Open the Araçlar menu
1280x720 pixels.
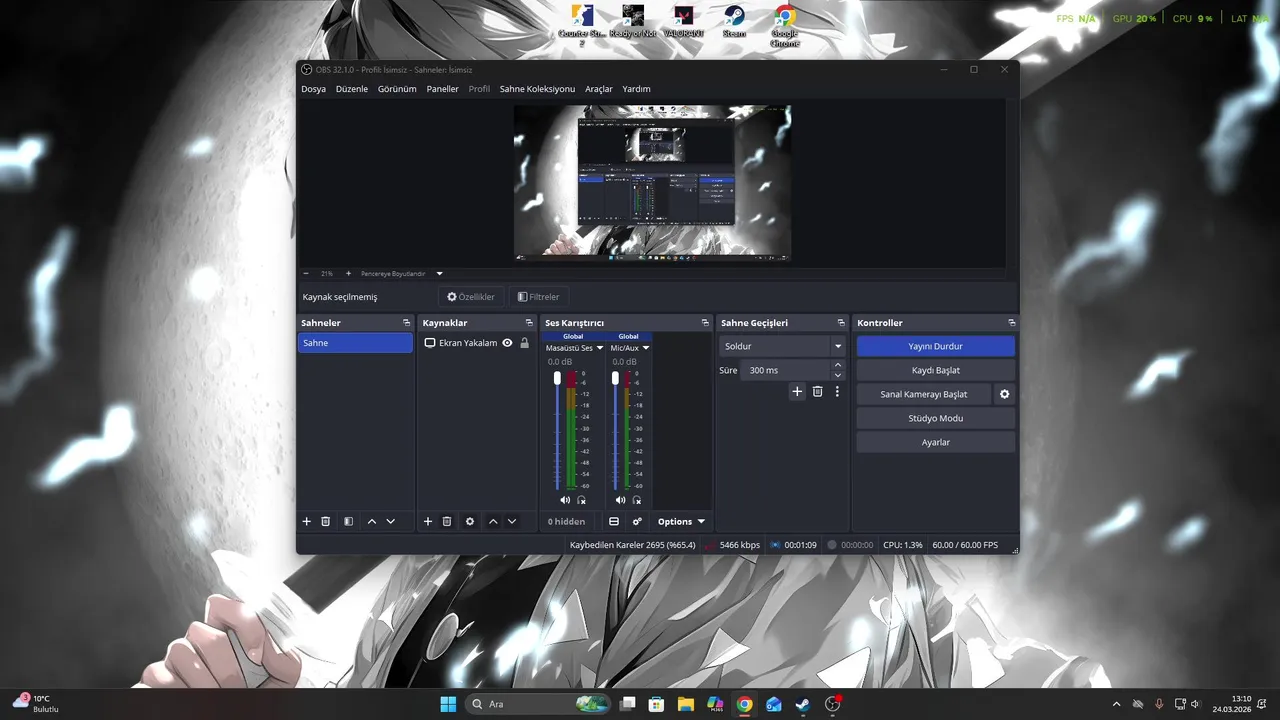coord(599,89)
